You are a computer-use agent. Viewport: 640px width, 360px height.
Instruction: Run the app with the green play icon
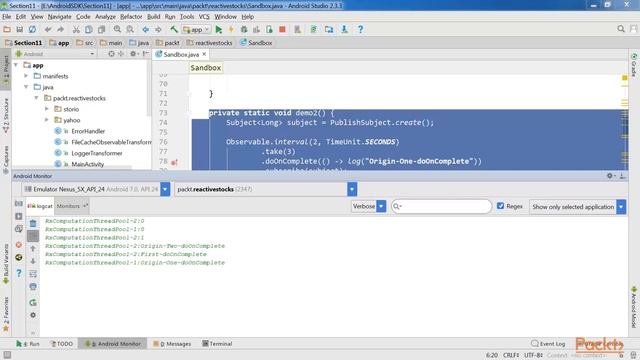coord(219,29)
